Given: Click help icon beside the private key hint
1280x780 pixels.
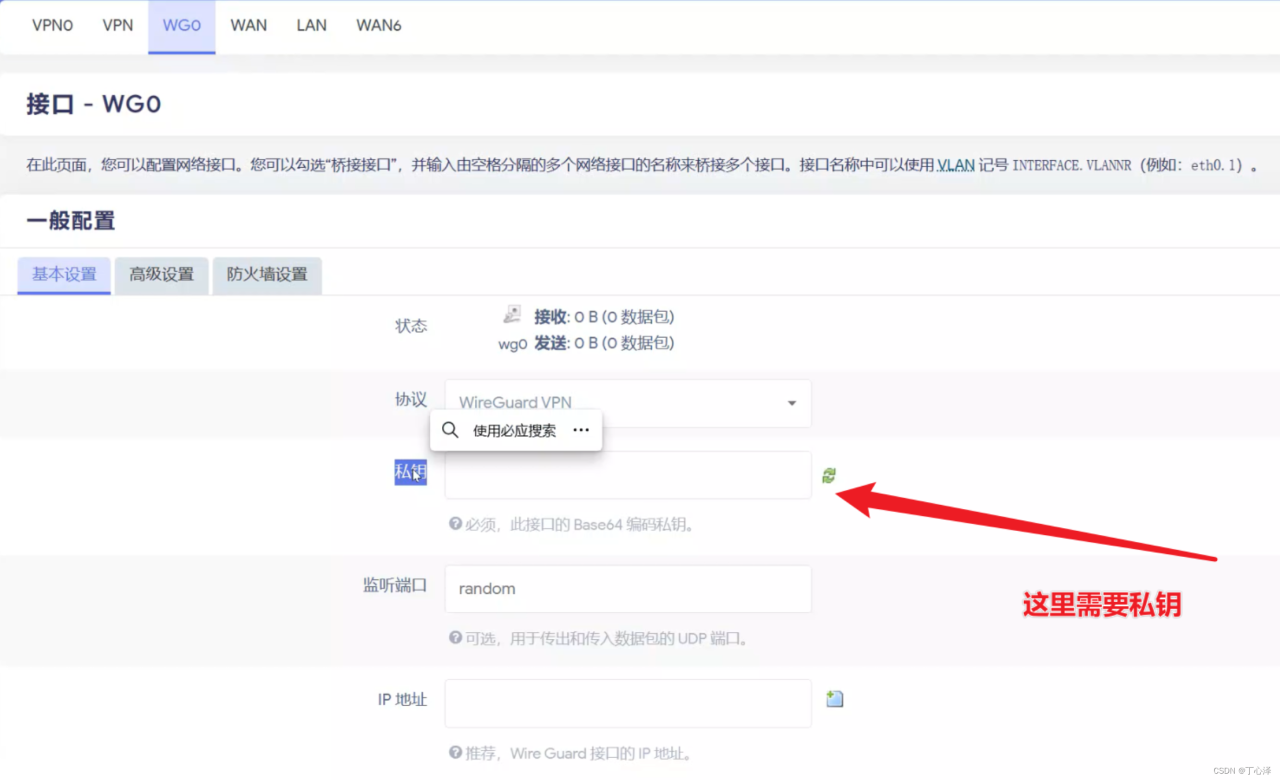Looking at the screenshot, I should click(455, 524).
